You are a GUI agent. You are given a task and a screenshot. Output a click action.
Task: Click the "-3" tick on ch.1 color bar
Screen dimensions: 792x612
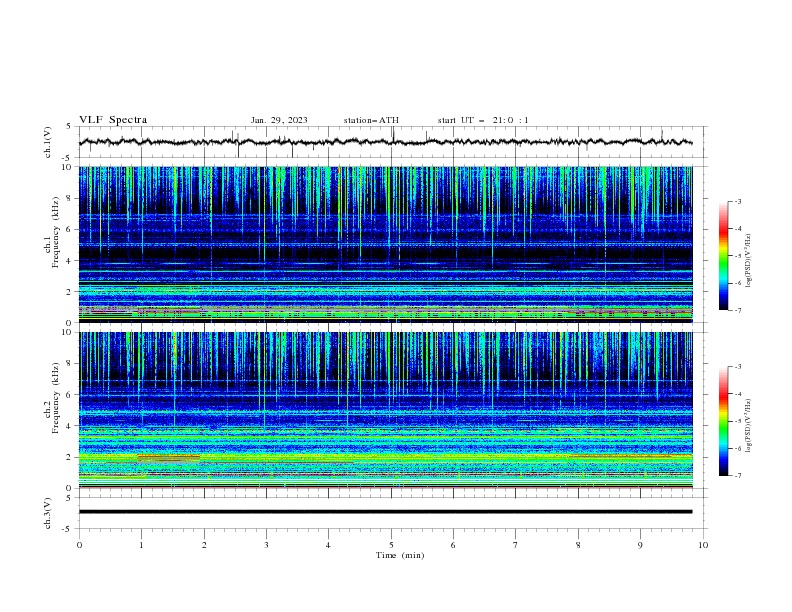[x=737, y=201]
